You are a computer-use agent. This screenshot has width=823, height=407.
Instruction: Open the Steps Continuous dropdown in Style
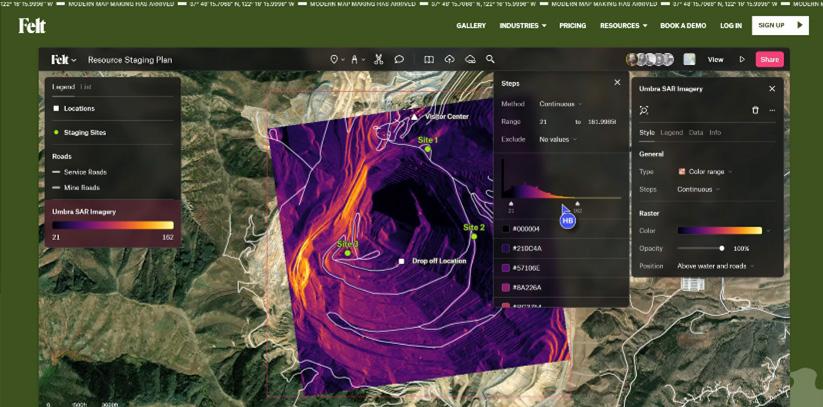[x=698, y=189]
